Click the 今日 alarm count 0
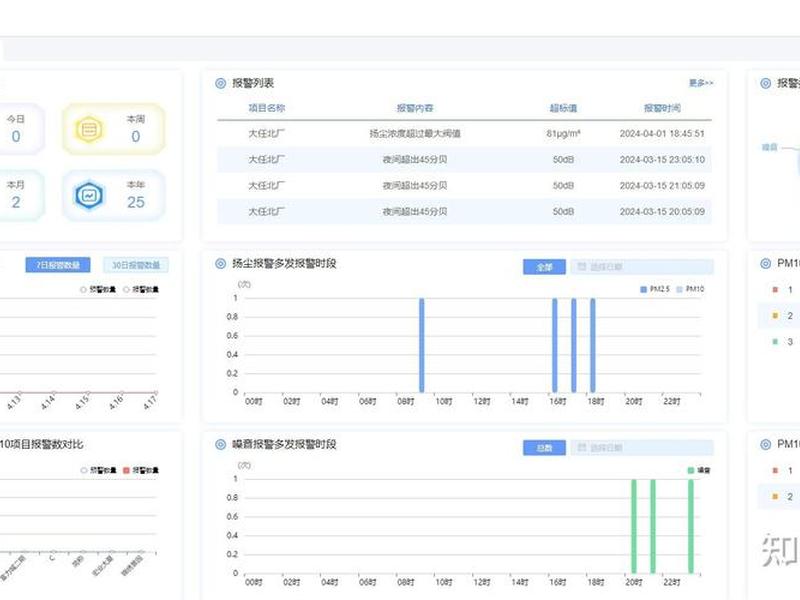The height and width of the screenshot is (600, 800). tap(16, 136)
